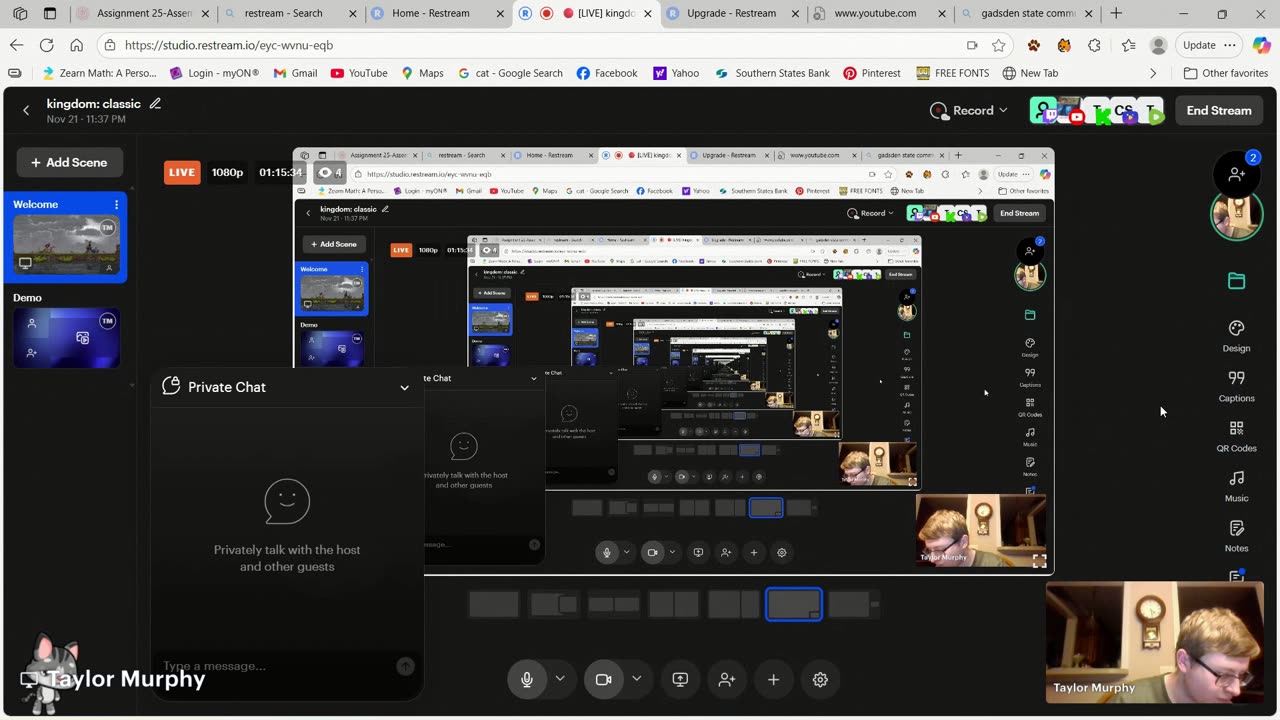Image resolution: width=1280 pixels, height=720 pixels.
Task: Open the browser extensions puzzle icon
Action: (1094, 45)
